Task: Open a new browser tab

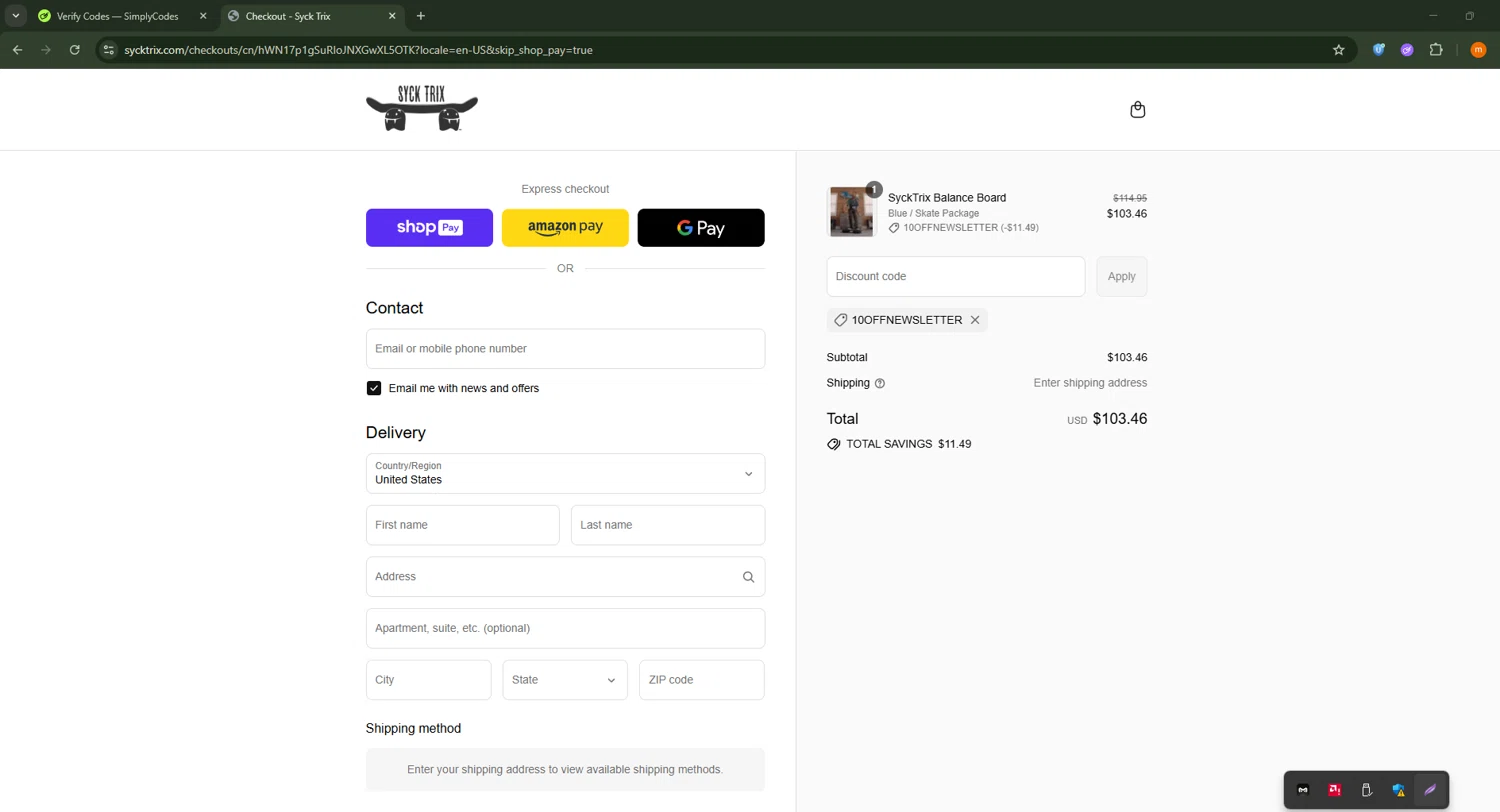Action: click(x=421, y=16)
